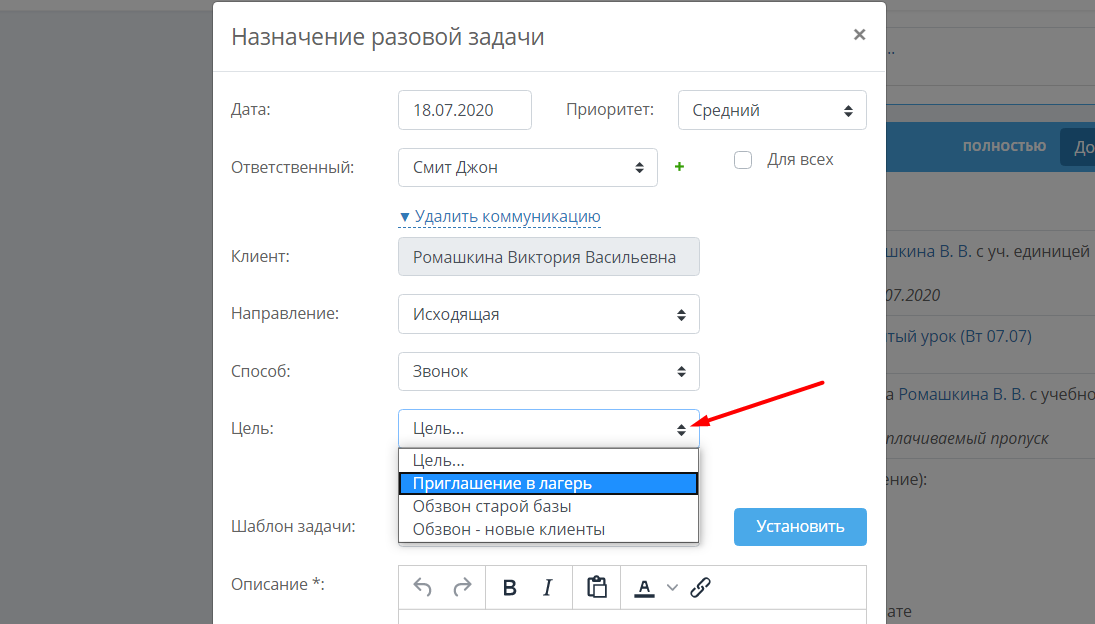Open the Способ dropdown Звонок
The width and height of the screenshot is (1095, 624).
548,371
